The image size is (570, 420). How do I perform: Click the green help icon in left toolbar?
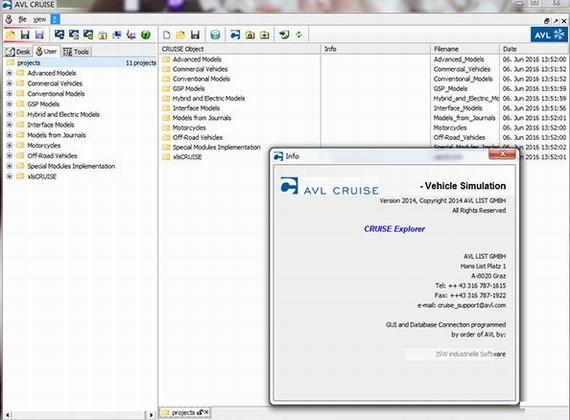pos(146,35)
